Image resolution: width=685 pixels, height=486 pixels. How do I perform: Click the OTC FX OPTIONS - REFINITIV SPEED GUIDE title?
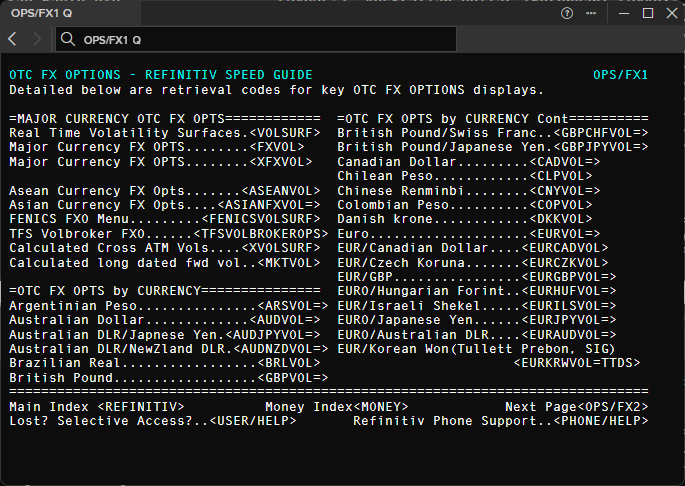pos(161,75)
